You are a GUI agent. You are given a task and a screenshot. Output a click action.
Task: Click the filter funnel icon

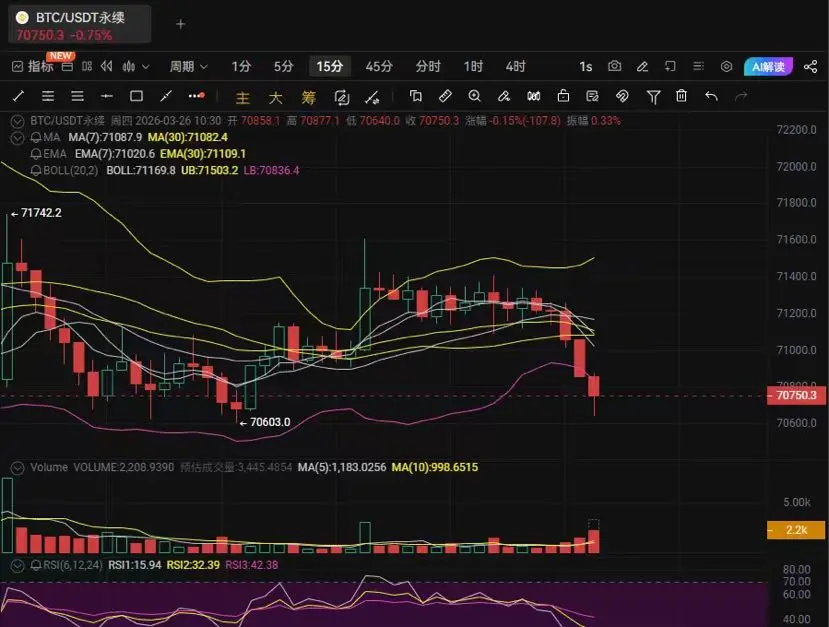tap(653, 97)
